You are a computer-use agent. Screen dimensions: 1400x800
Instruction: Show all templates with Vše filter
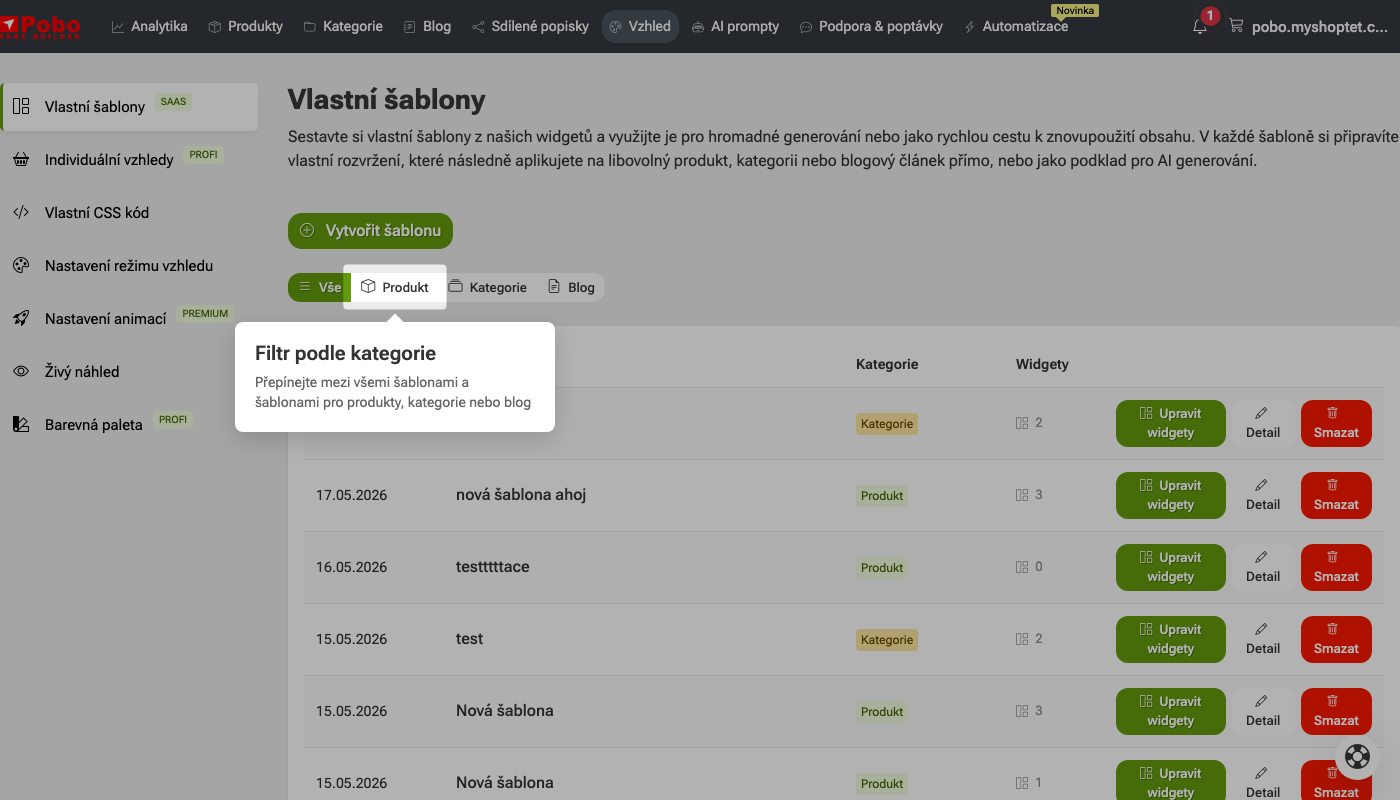click(320, 287)
